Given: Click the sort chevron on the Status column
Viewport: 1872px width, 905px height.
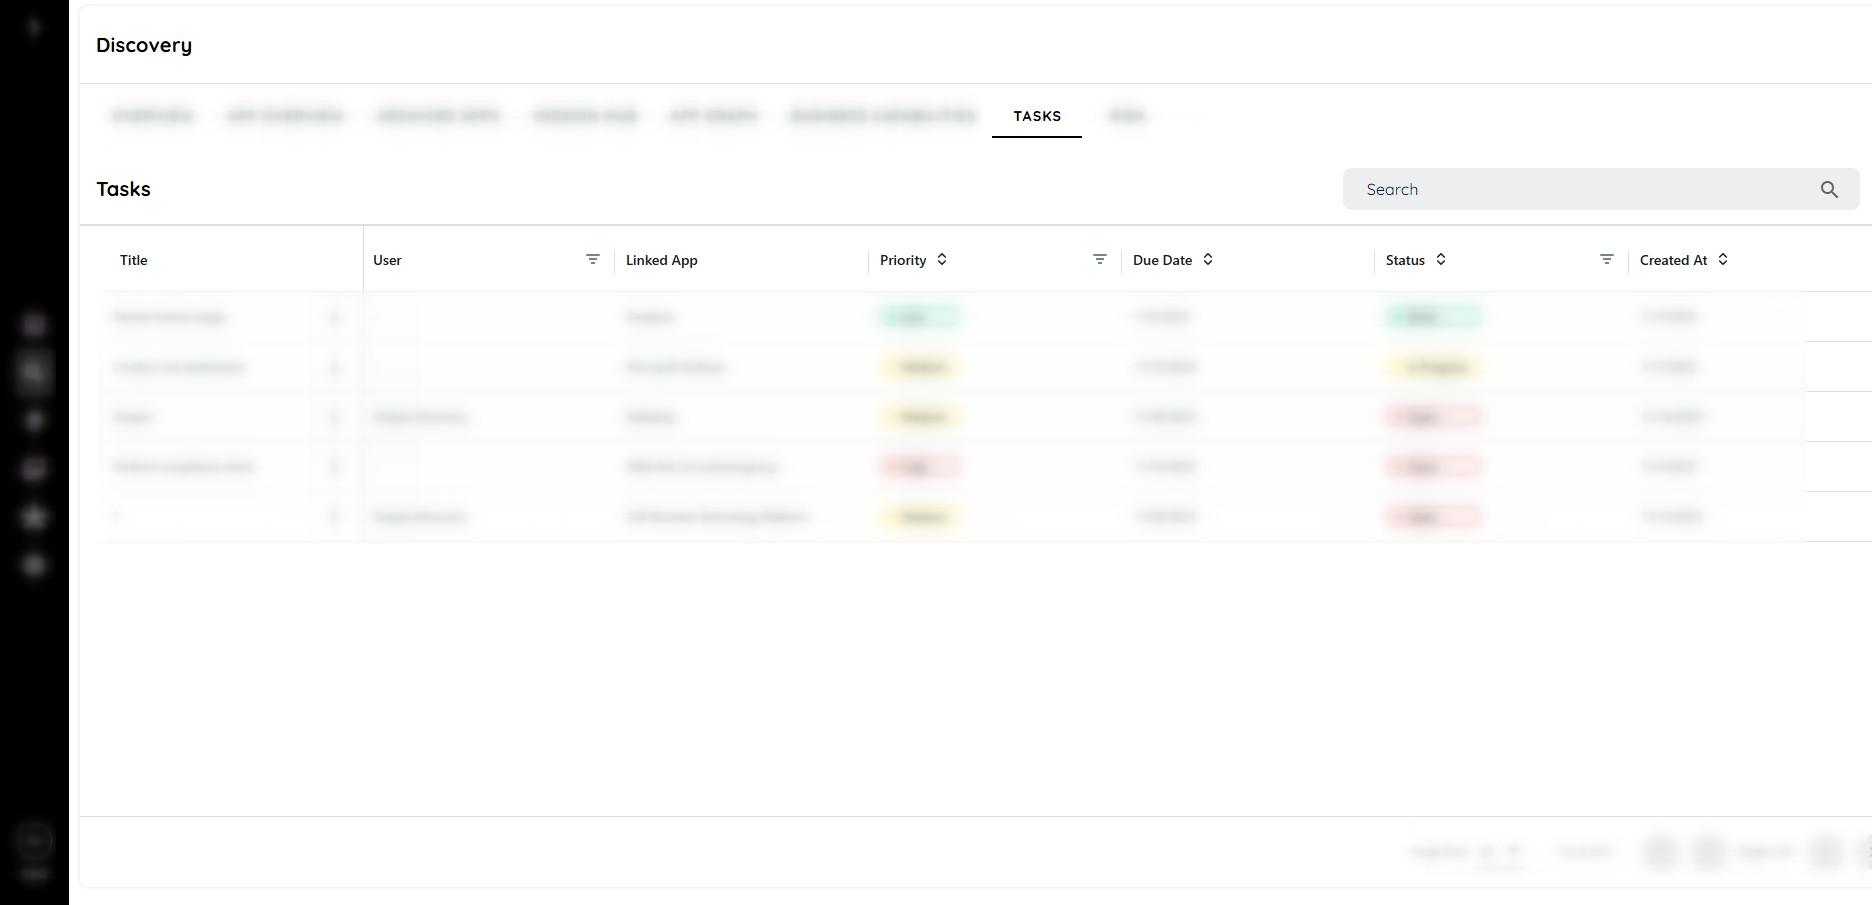Looking at the screenshot, I should tap(1440, 259).
